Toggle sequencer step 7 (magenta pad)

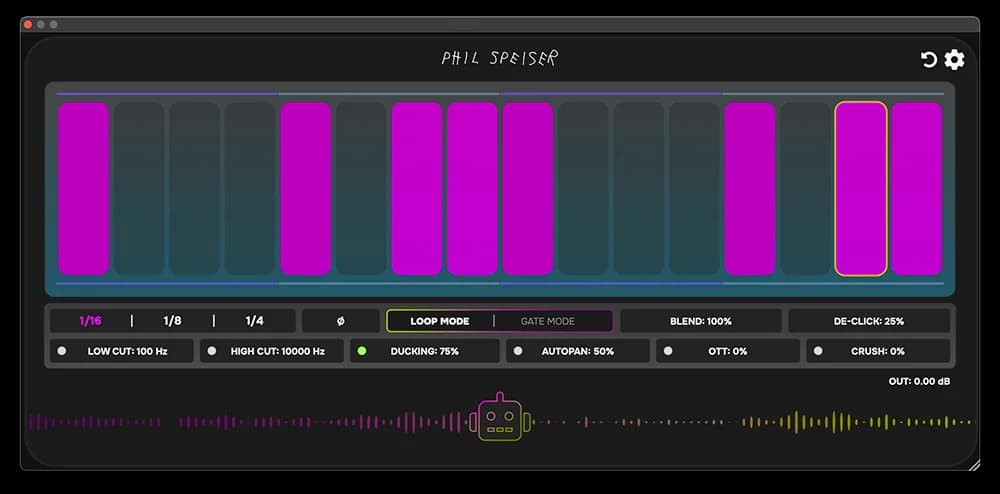tap(416, 189)
